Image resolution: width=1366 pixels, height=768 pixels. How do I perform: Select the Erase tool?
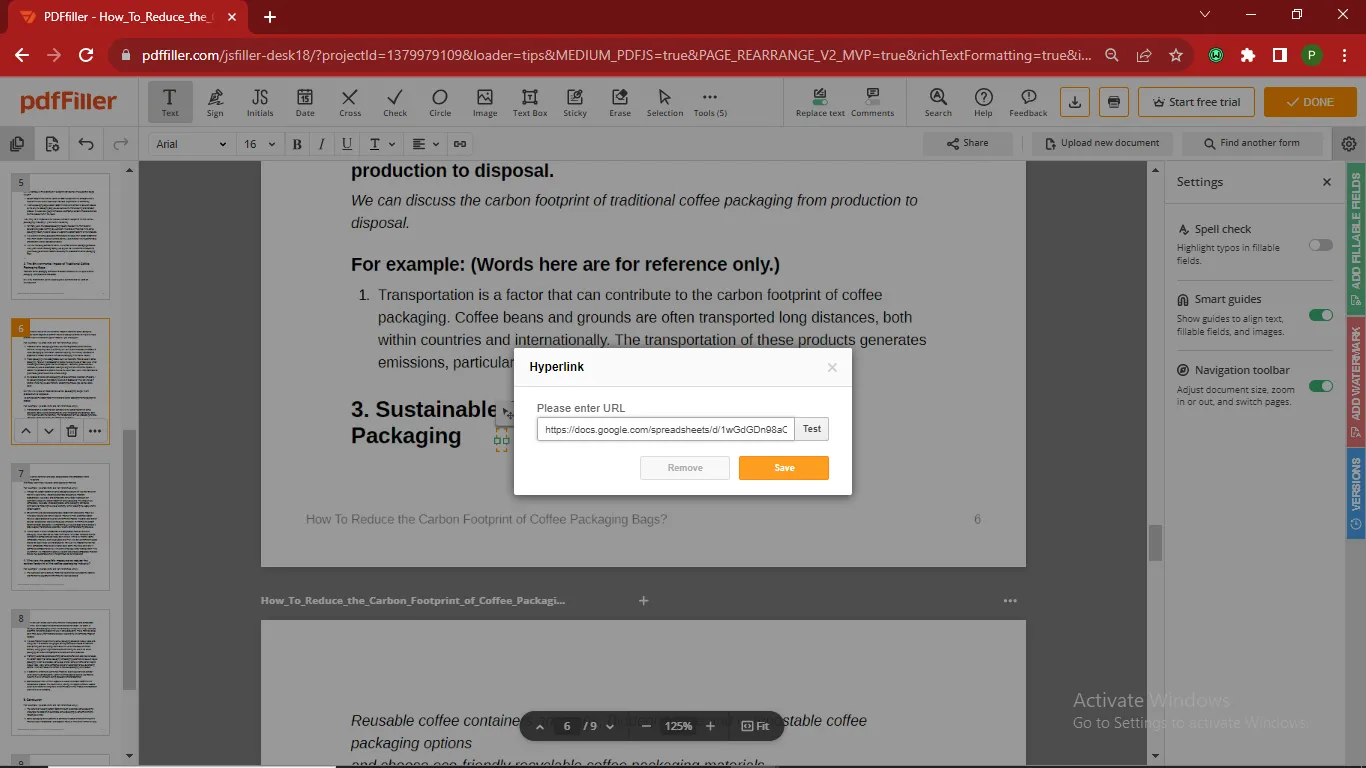[620, 101]
